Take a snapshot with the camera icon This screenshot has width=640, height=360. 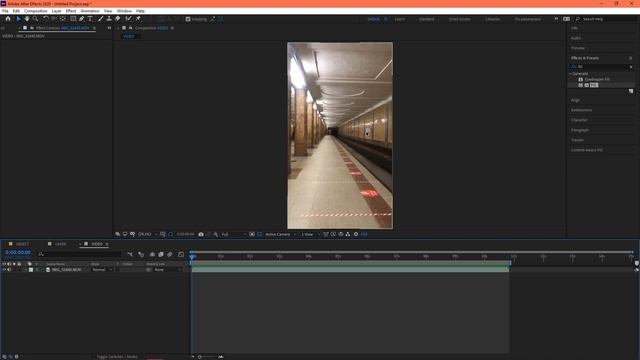(x=201, y=234)
